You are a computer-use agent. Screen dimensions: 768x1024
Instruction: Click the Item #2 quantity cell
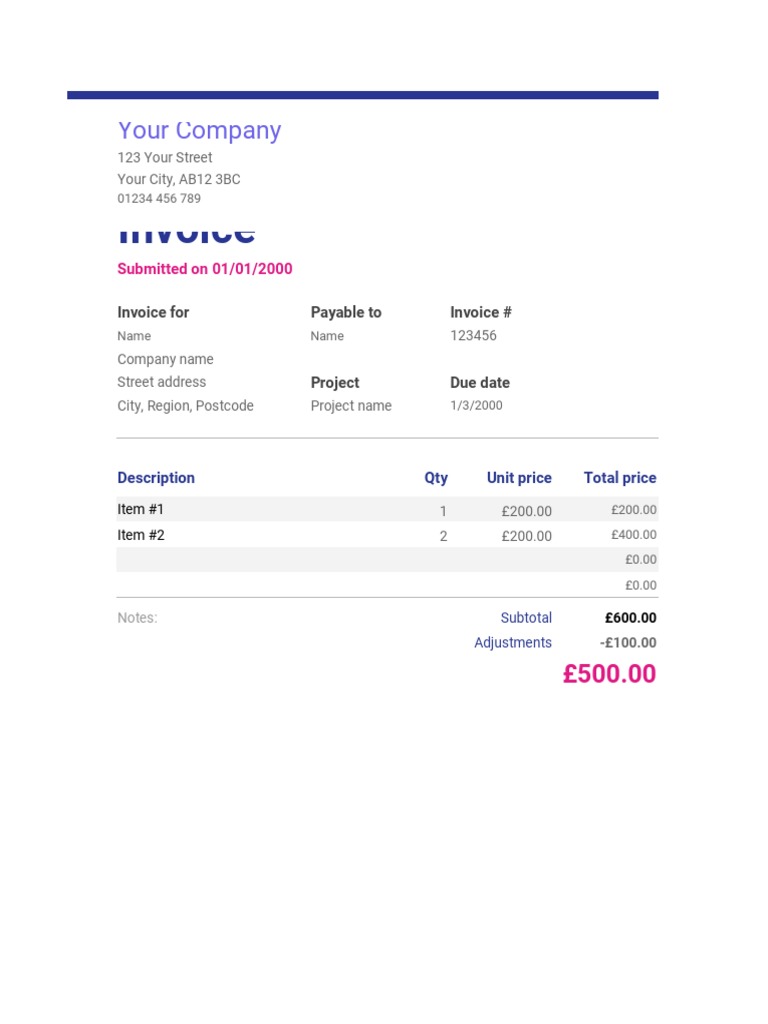443,536
